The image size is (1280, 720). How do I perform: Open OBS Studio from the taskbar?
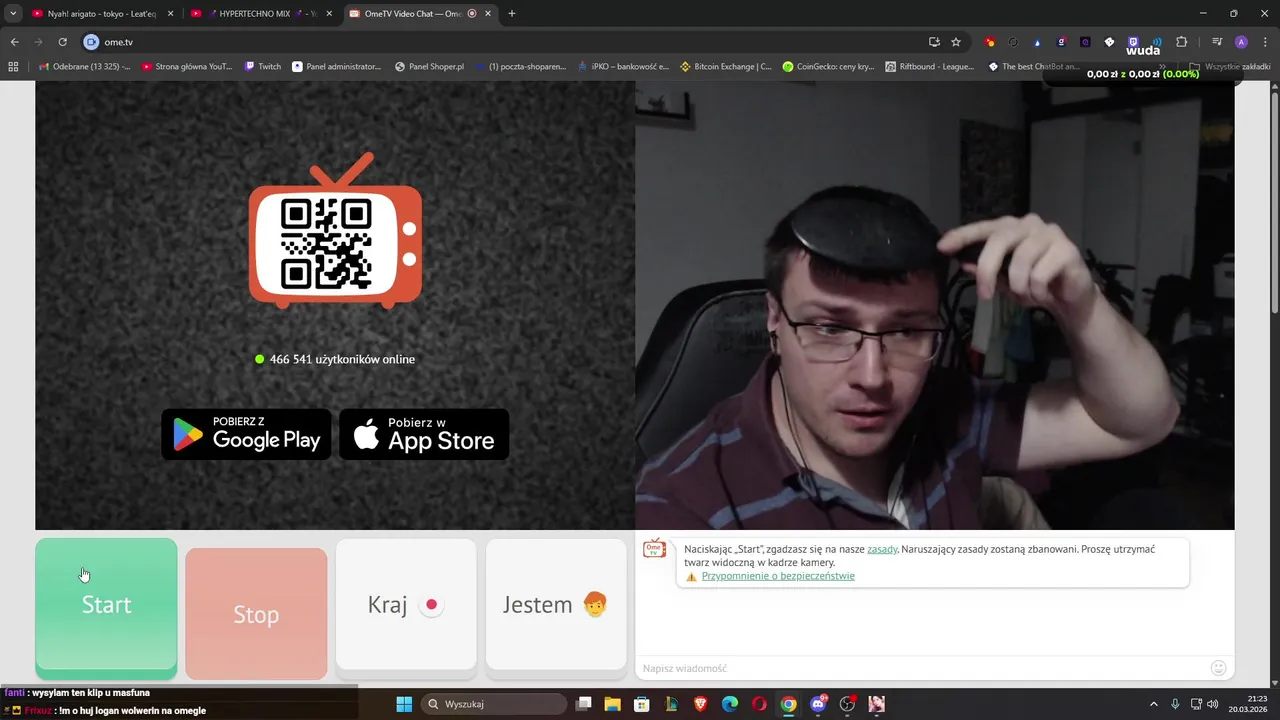coord(847,704)
